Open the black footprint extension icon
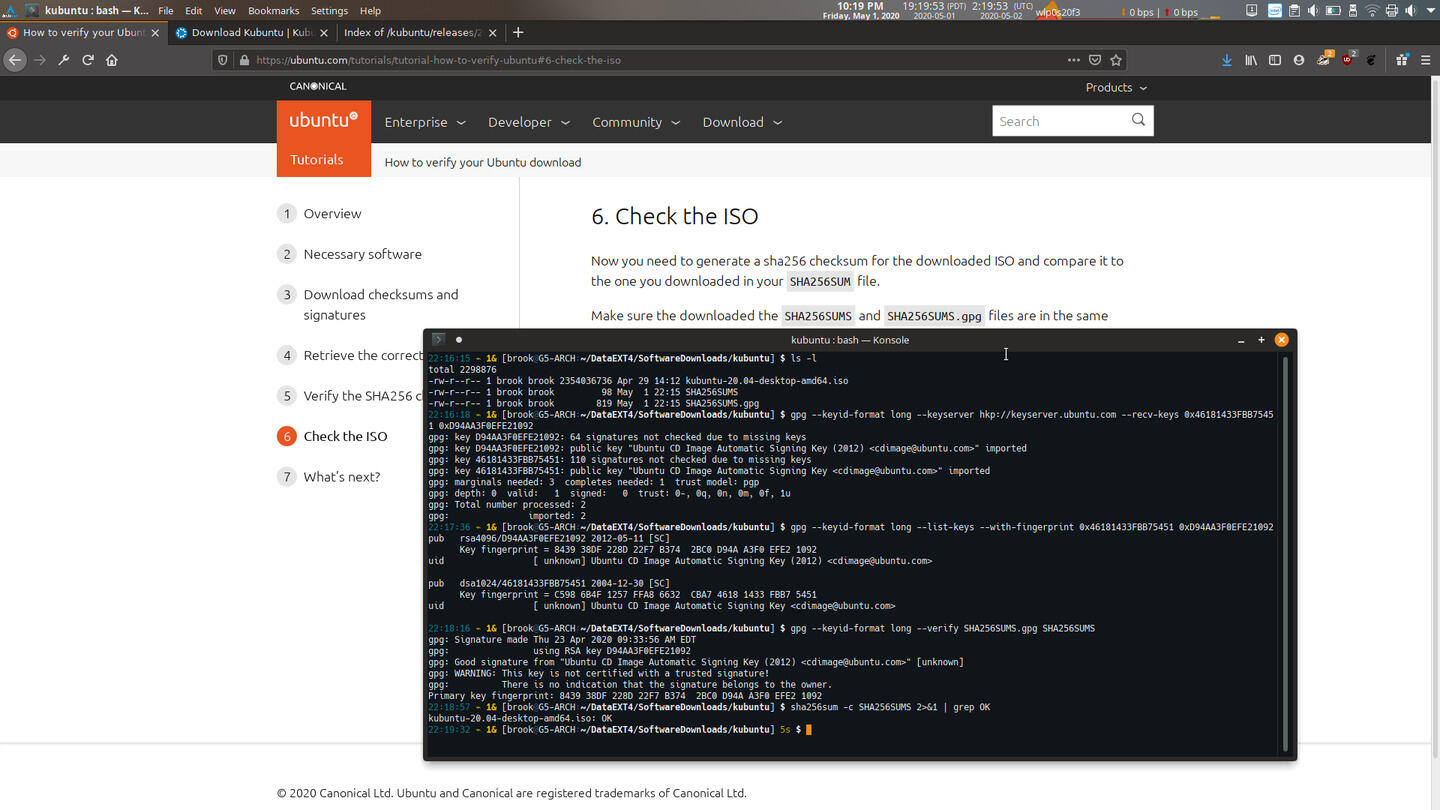Viewport: 1440px width, 810px height. click(1372, 60)
